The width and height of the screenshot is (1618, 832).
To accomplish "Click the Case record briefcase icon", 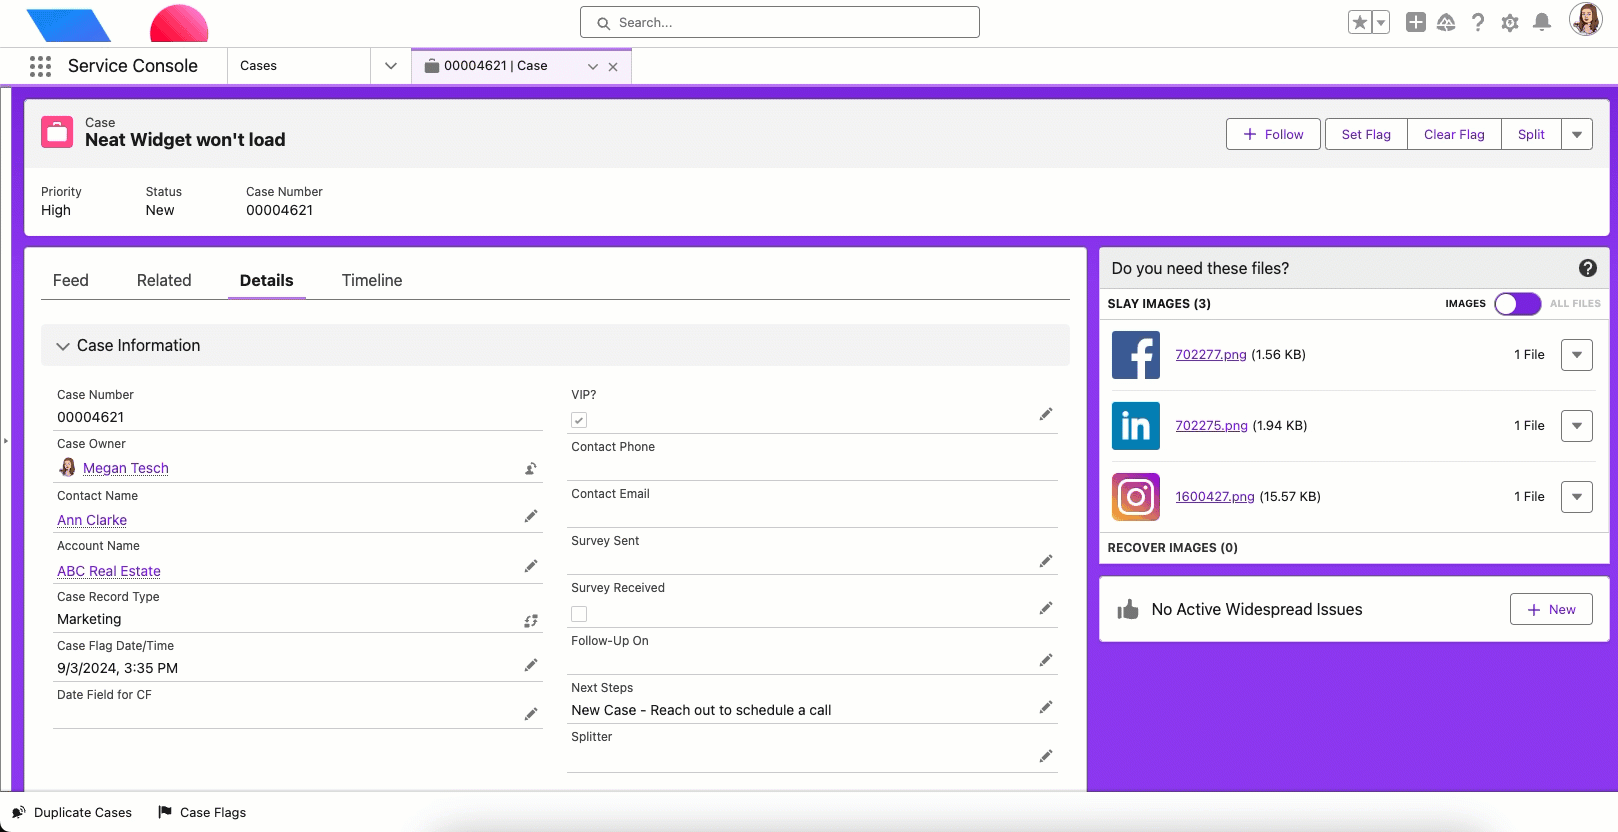I will pyautogui.click(x=57, y=132).
